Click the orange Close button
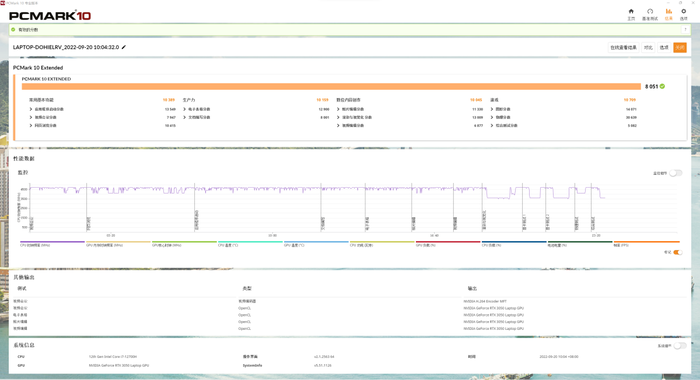 pos(680,47)
